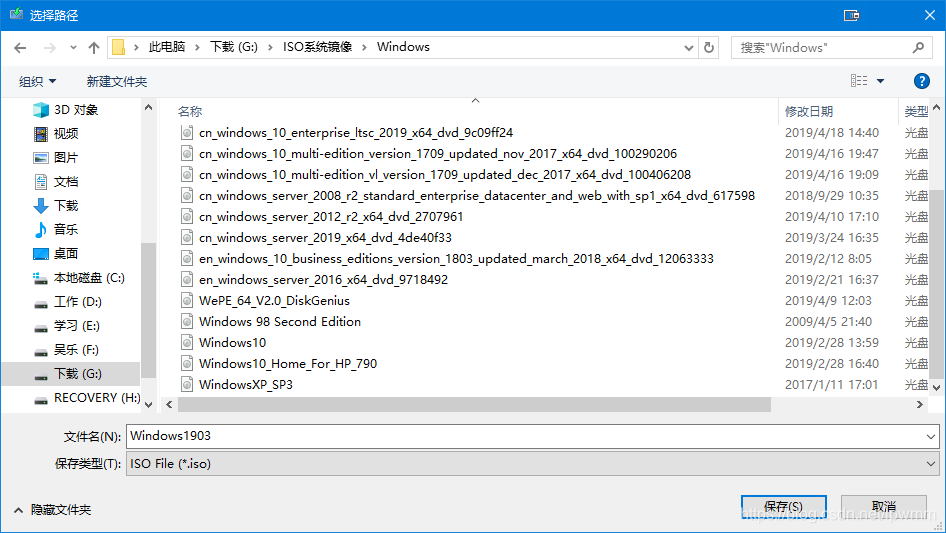Select en_windows_10_business_editions file

(x=456, y=259)
